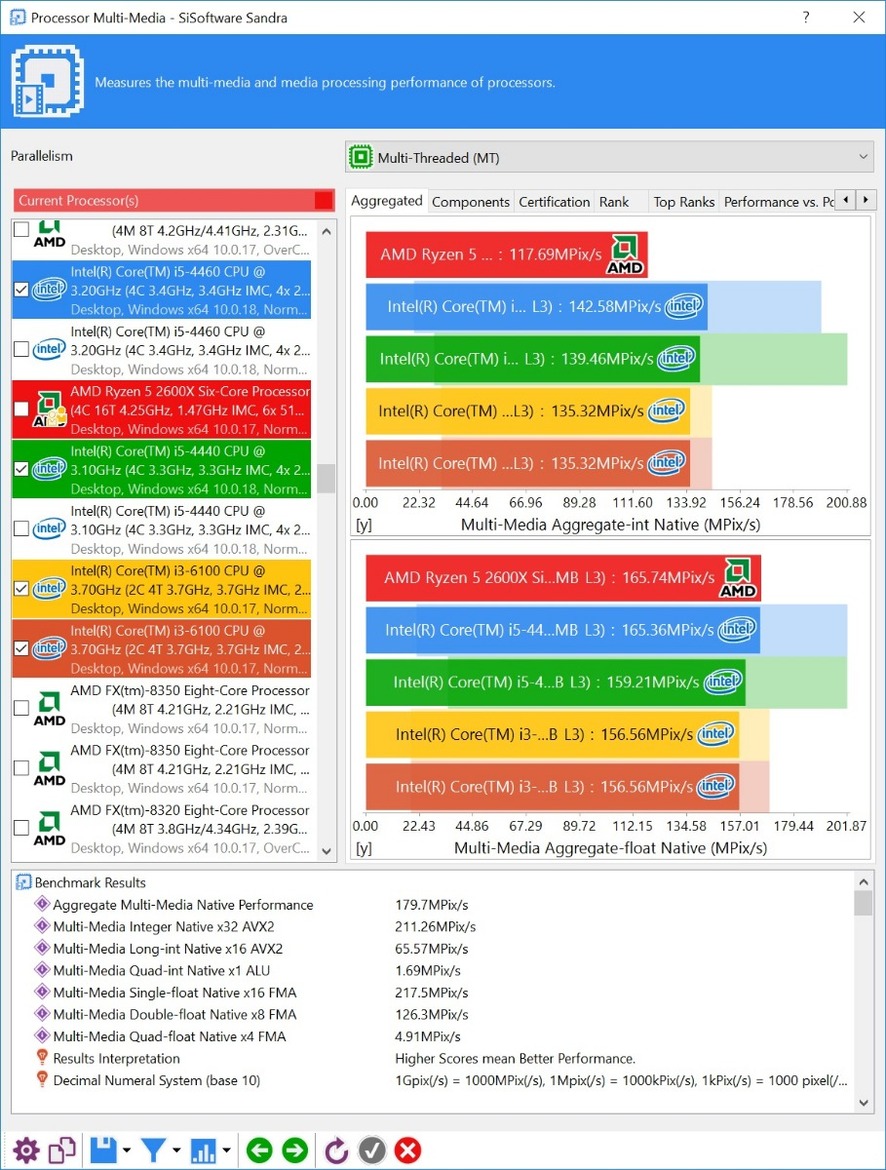The width and height of the screenshot is (886, 1170).
Task: Select the Aggregated tab
Action: click(x=387, y=201)
